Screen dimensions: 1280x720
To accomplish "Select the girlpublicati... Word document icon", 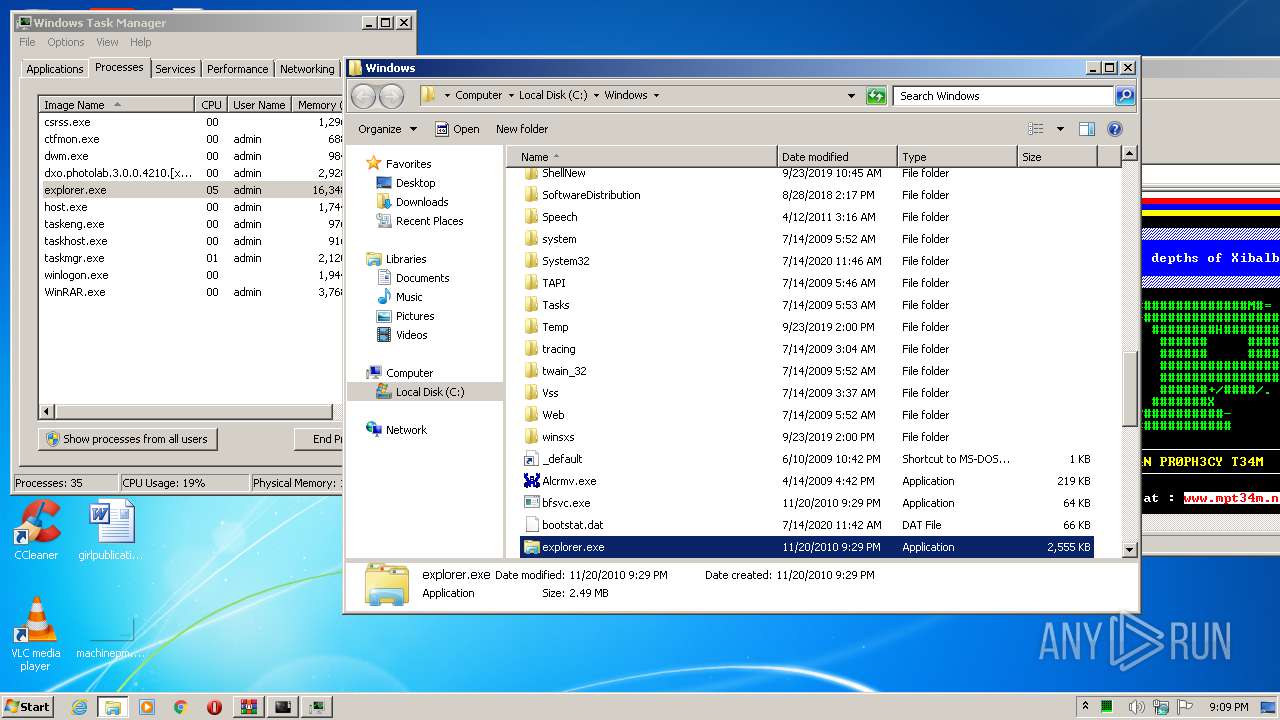I will 109,530.
